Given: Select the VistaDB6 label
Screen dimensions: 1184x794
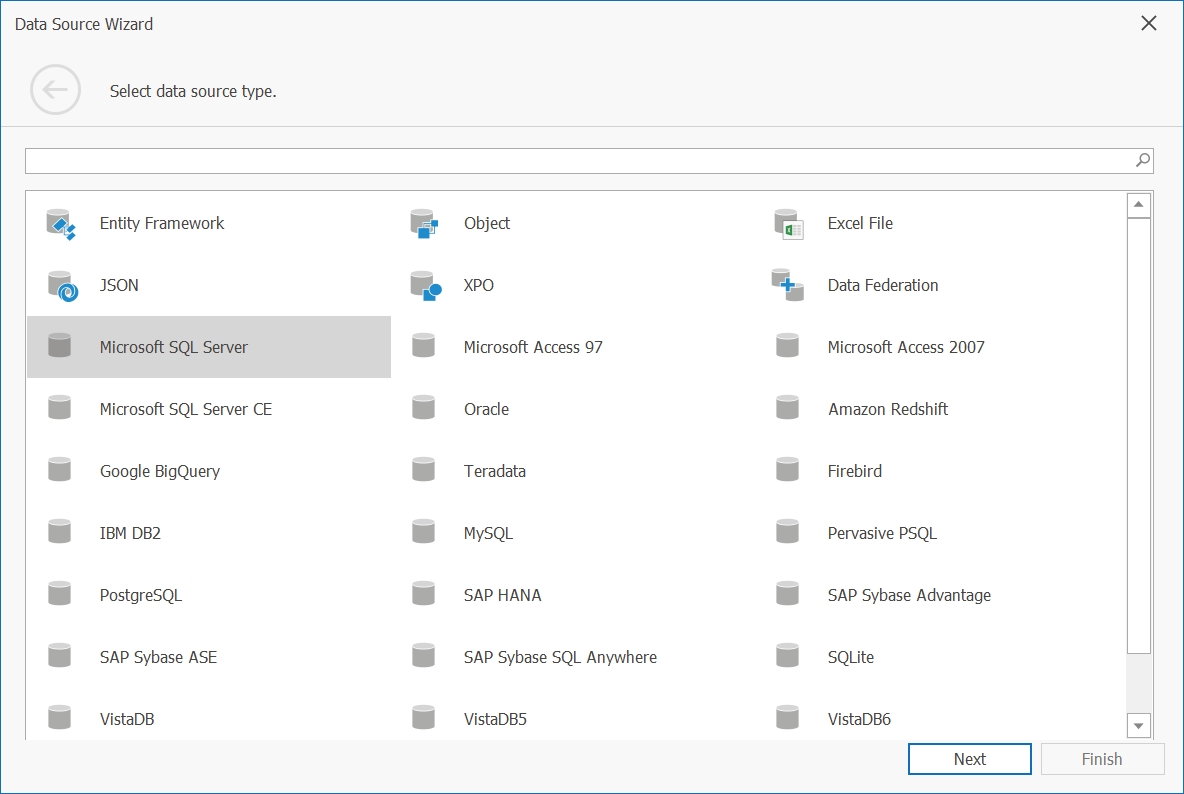Looking at the screenshot, I should pyautogui.click(x=859, y=719).
